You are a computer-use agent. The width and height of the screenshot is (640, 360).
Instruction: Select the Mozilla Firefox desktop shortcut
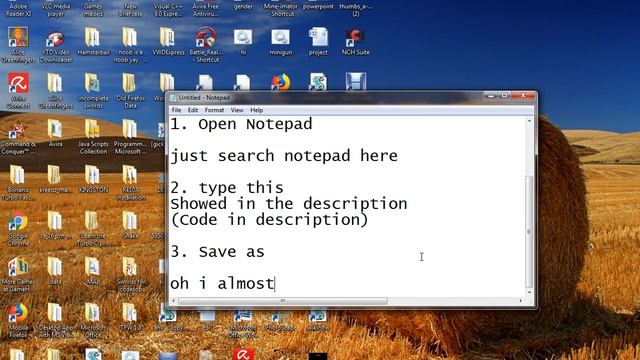click(18, 321)
